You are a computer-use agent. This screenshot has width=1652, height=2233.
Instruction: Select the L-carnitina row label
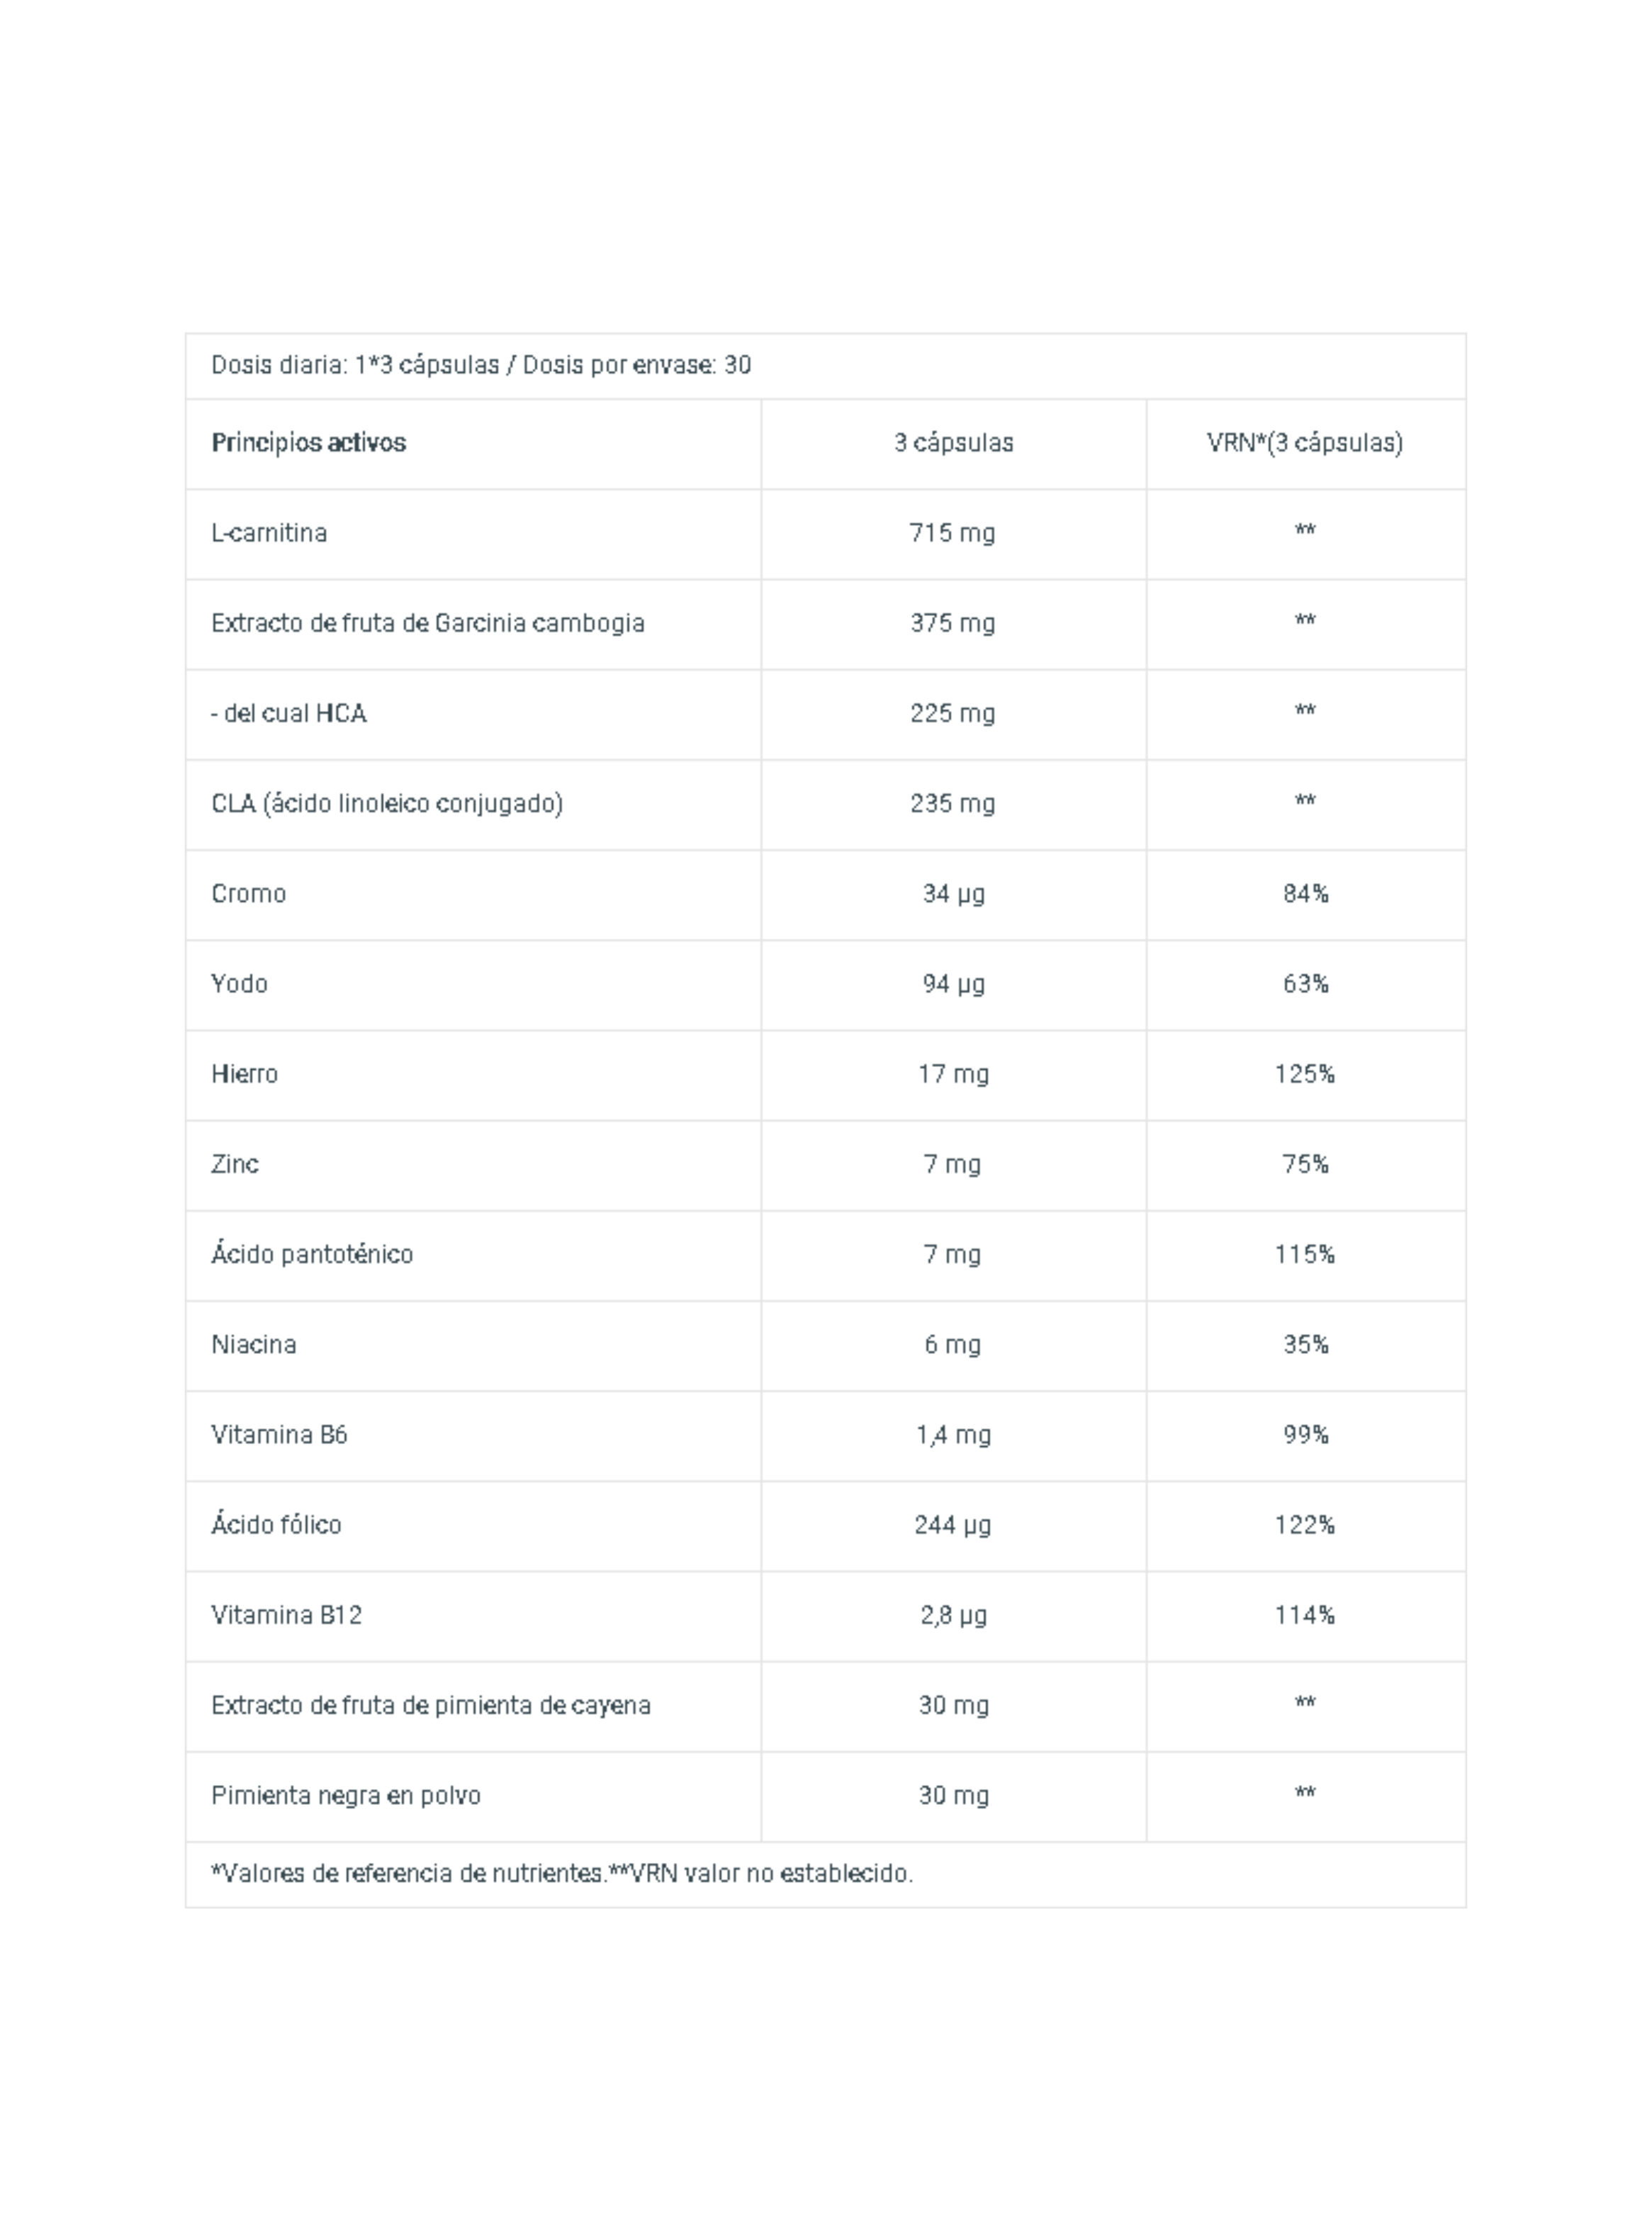pos(269,533)
